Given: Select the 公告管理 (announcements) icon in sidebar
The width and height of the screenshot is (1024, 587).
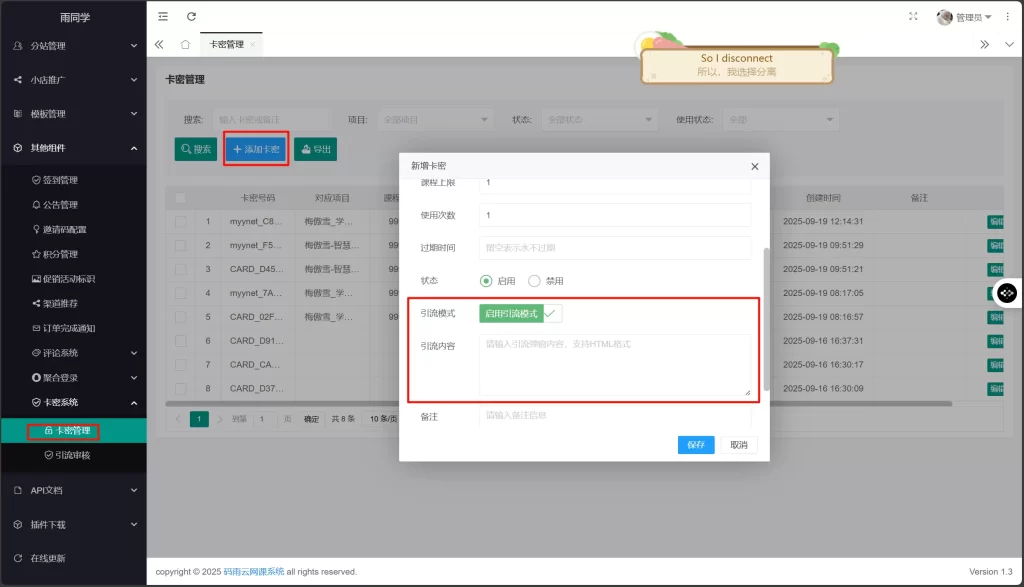Looking at the screenshot, I should (x=36, y=204).
